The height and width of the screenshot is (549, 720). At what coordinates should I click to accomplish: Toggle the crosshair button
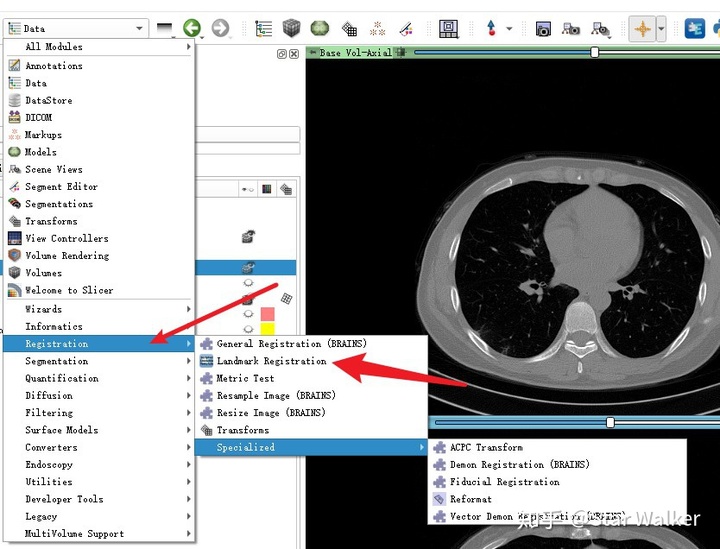coord(642,29)
